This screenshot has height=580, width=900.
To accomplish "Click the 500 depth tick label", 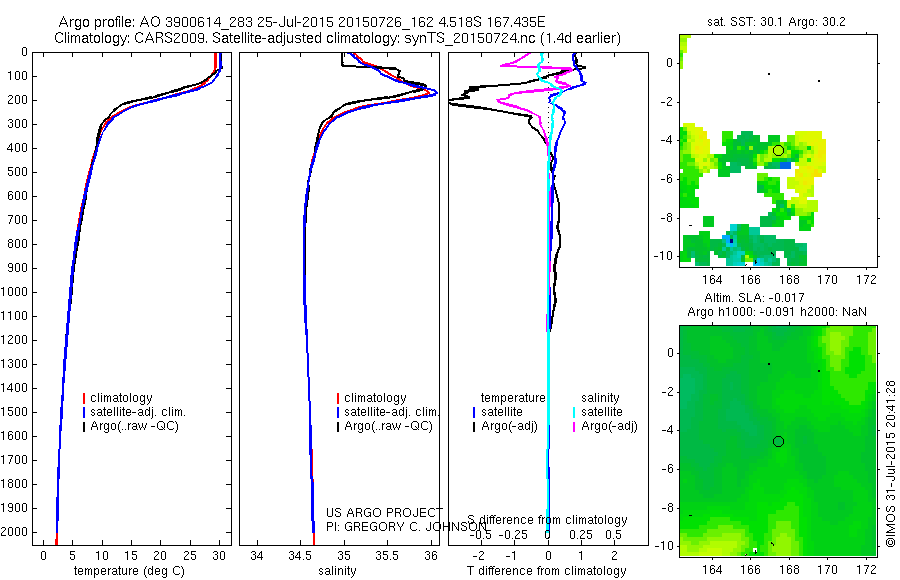I will pyautogui.click(x=17, y=172).
